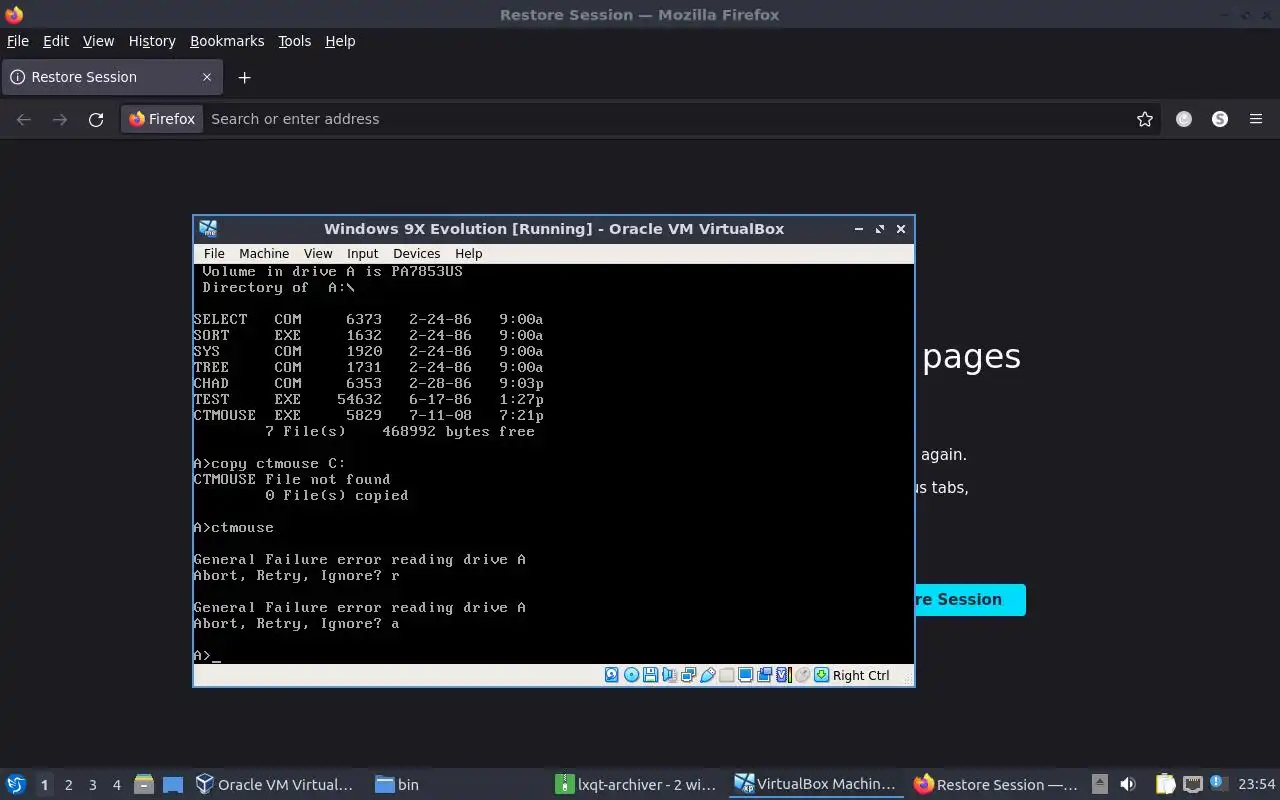Click the Right Ctrl host key label
1280x800 pixels.
click(x=861, y=675)
